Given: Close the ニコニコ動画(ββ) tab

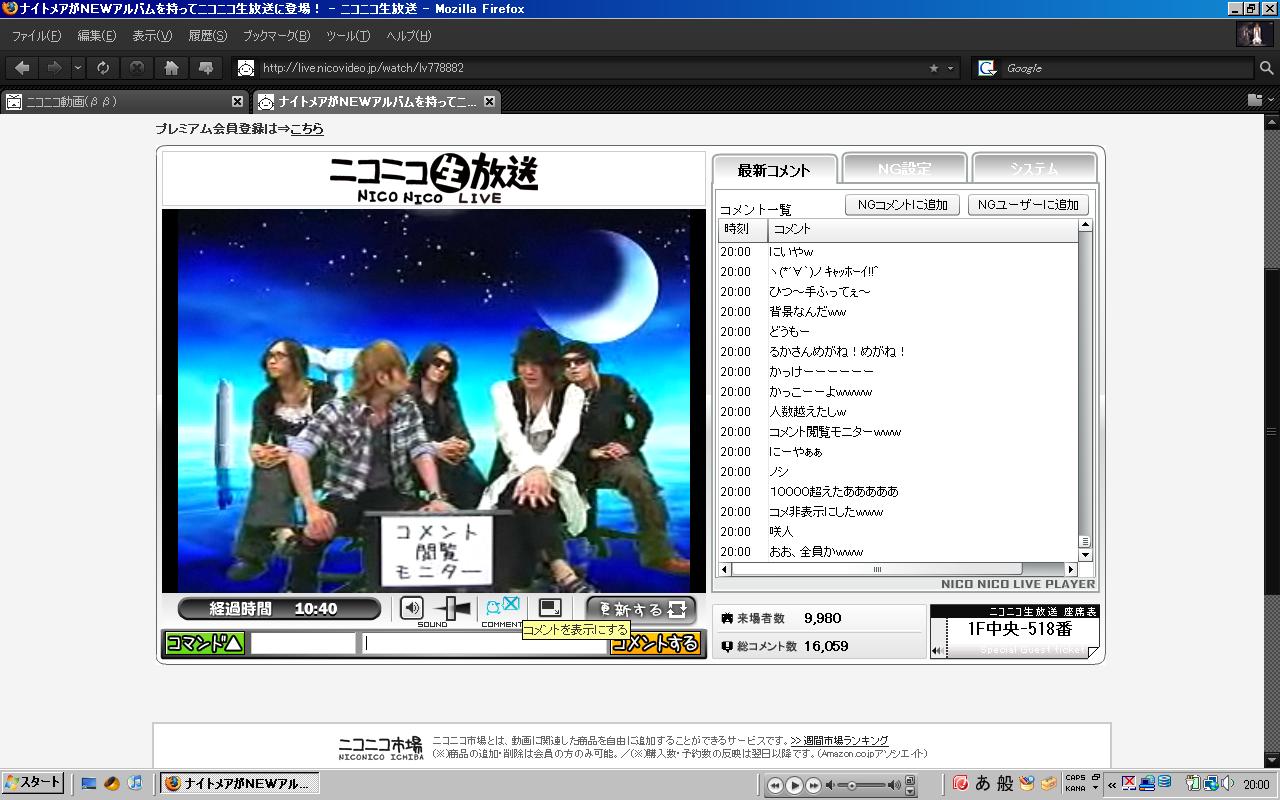Looking at the screenshot, I should tap(237, 101).
